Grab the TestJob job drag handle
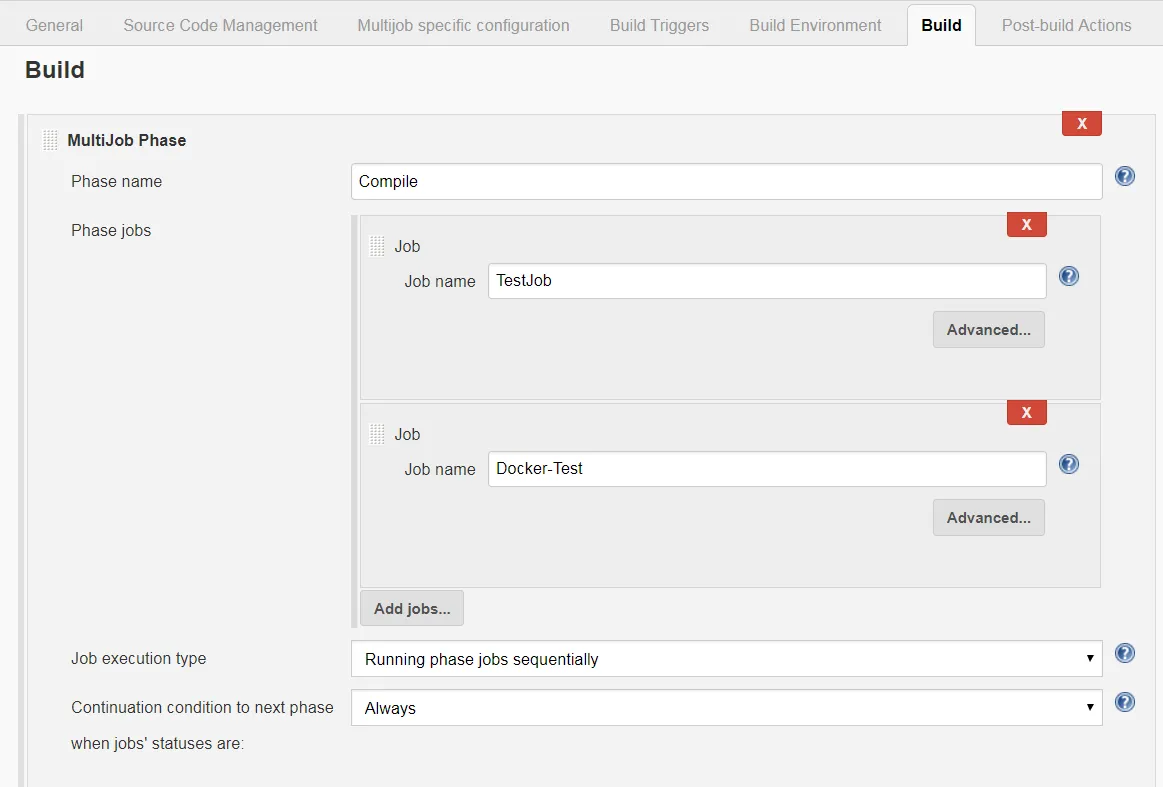This screenshot has width=1163, height=787. point(377,246)
